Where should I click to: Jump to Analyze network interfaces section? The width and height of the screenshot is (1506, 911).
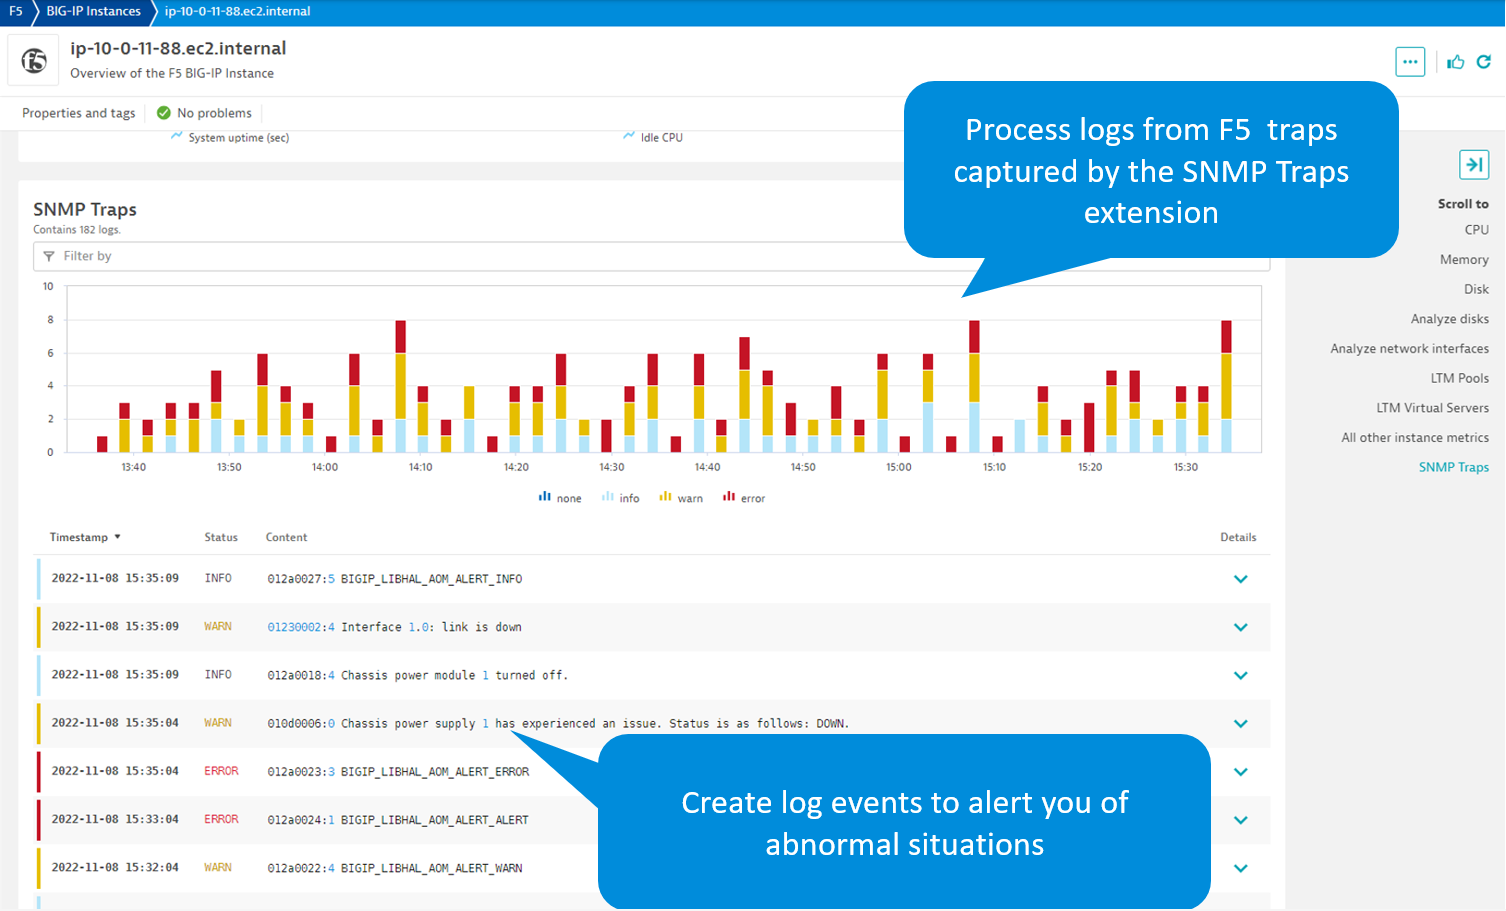(1409, 349)
